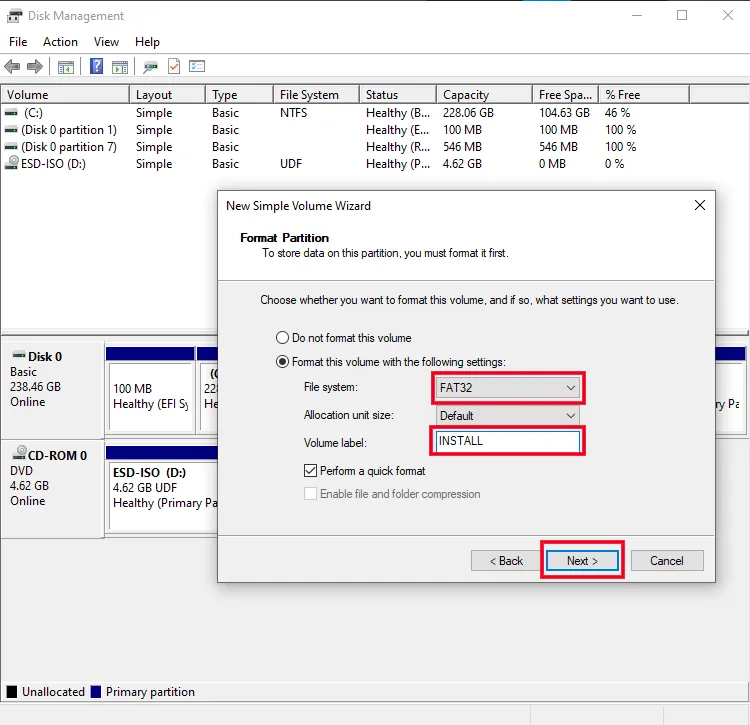This screenshot has height=725, width=750.
Task: Click the Show/Hide Action Pane icon
Action: pyautogui.click(x=120, y=67)
